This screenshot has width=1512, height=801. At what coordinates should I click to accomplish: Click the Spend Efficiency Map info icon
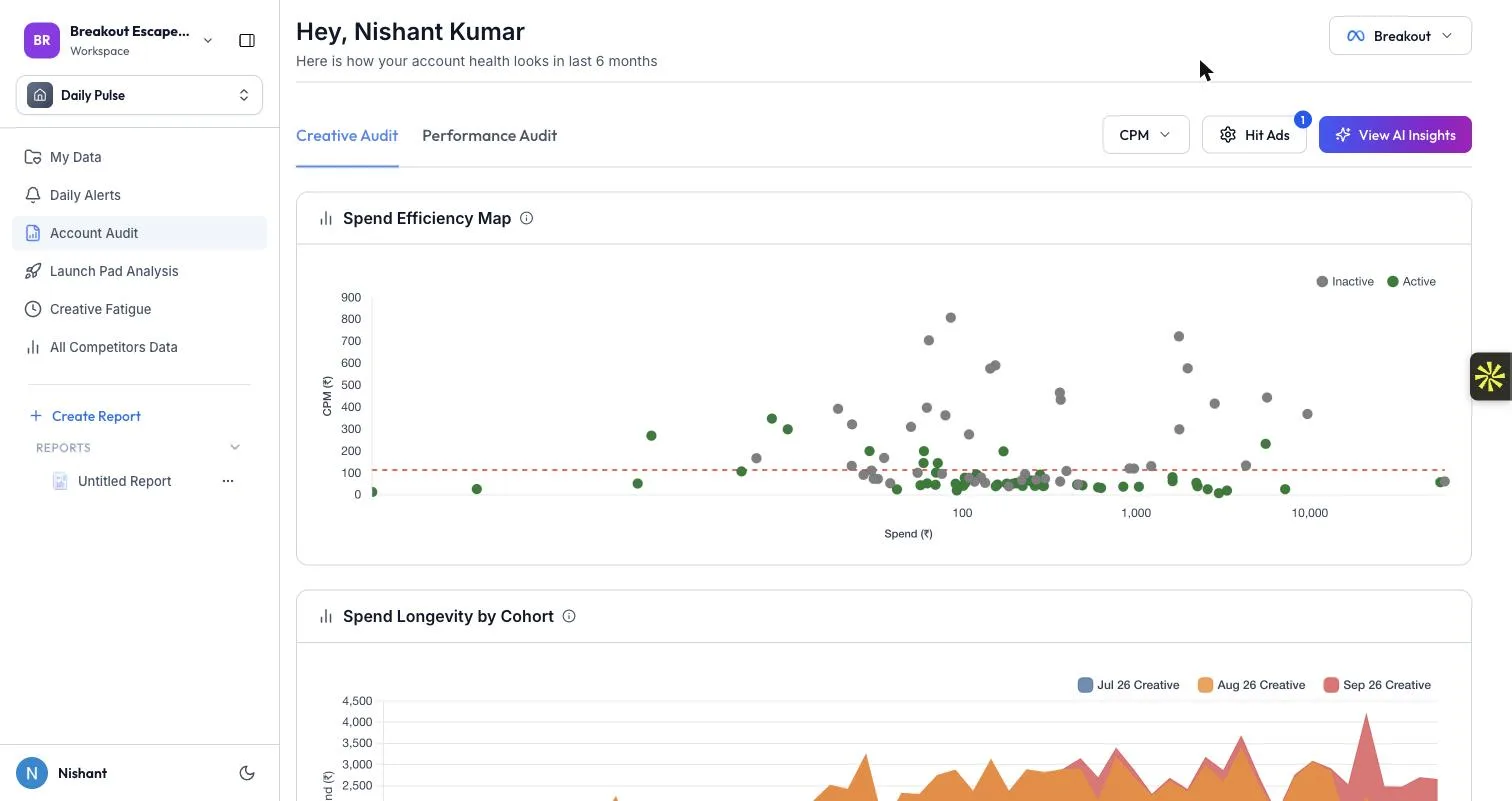pyautogui.click(x=527, y=218)
